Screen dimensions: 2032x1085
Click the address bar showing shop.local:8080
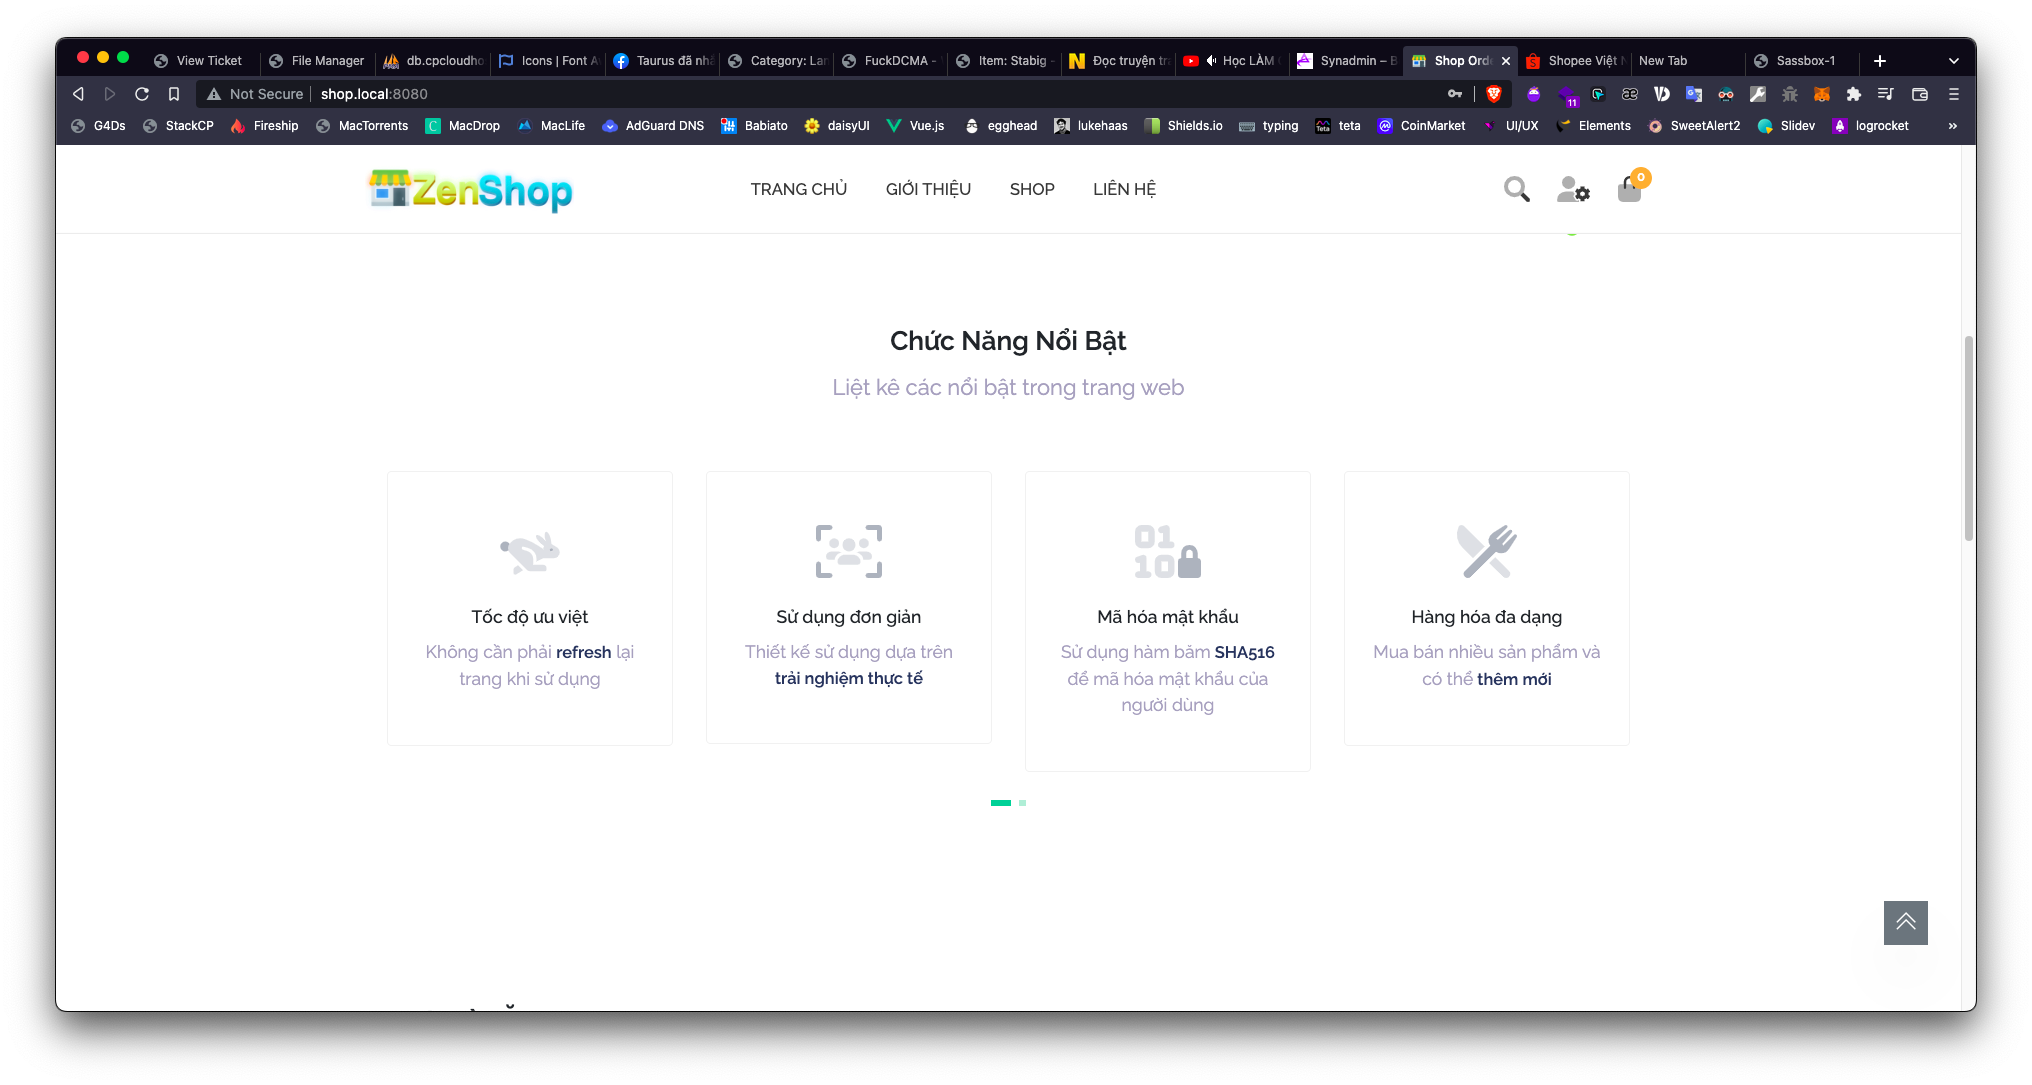point(375,94)
